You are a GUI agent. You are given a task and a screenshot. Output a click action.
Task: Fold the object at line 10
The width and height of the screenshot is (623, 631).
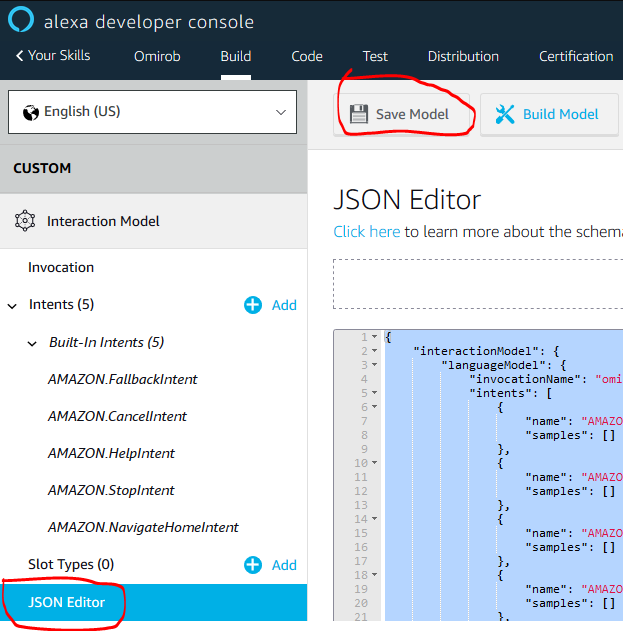pos(375,462)
